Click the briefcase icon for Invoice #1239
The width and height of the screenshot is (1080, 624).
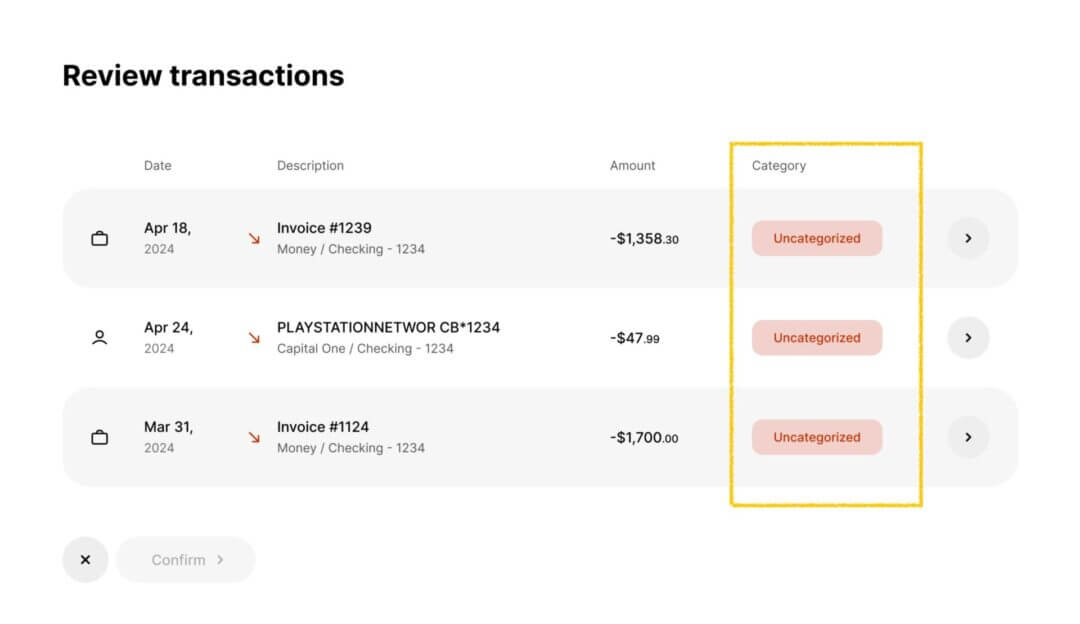tap(99, 238)
